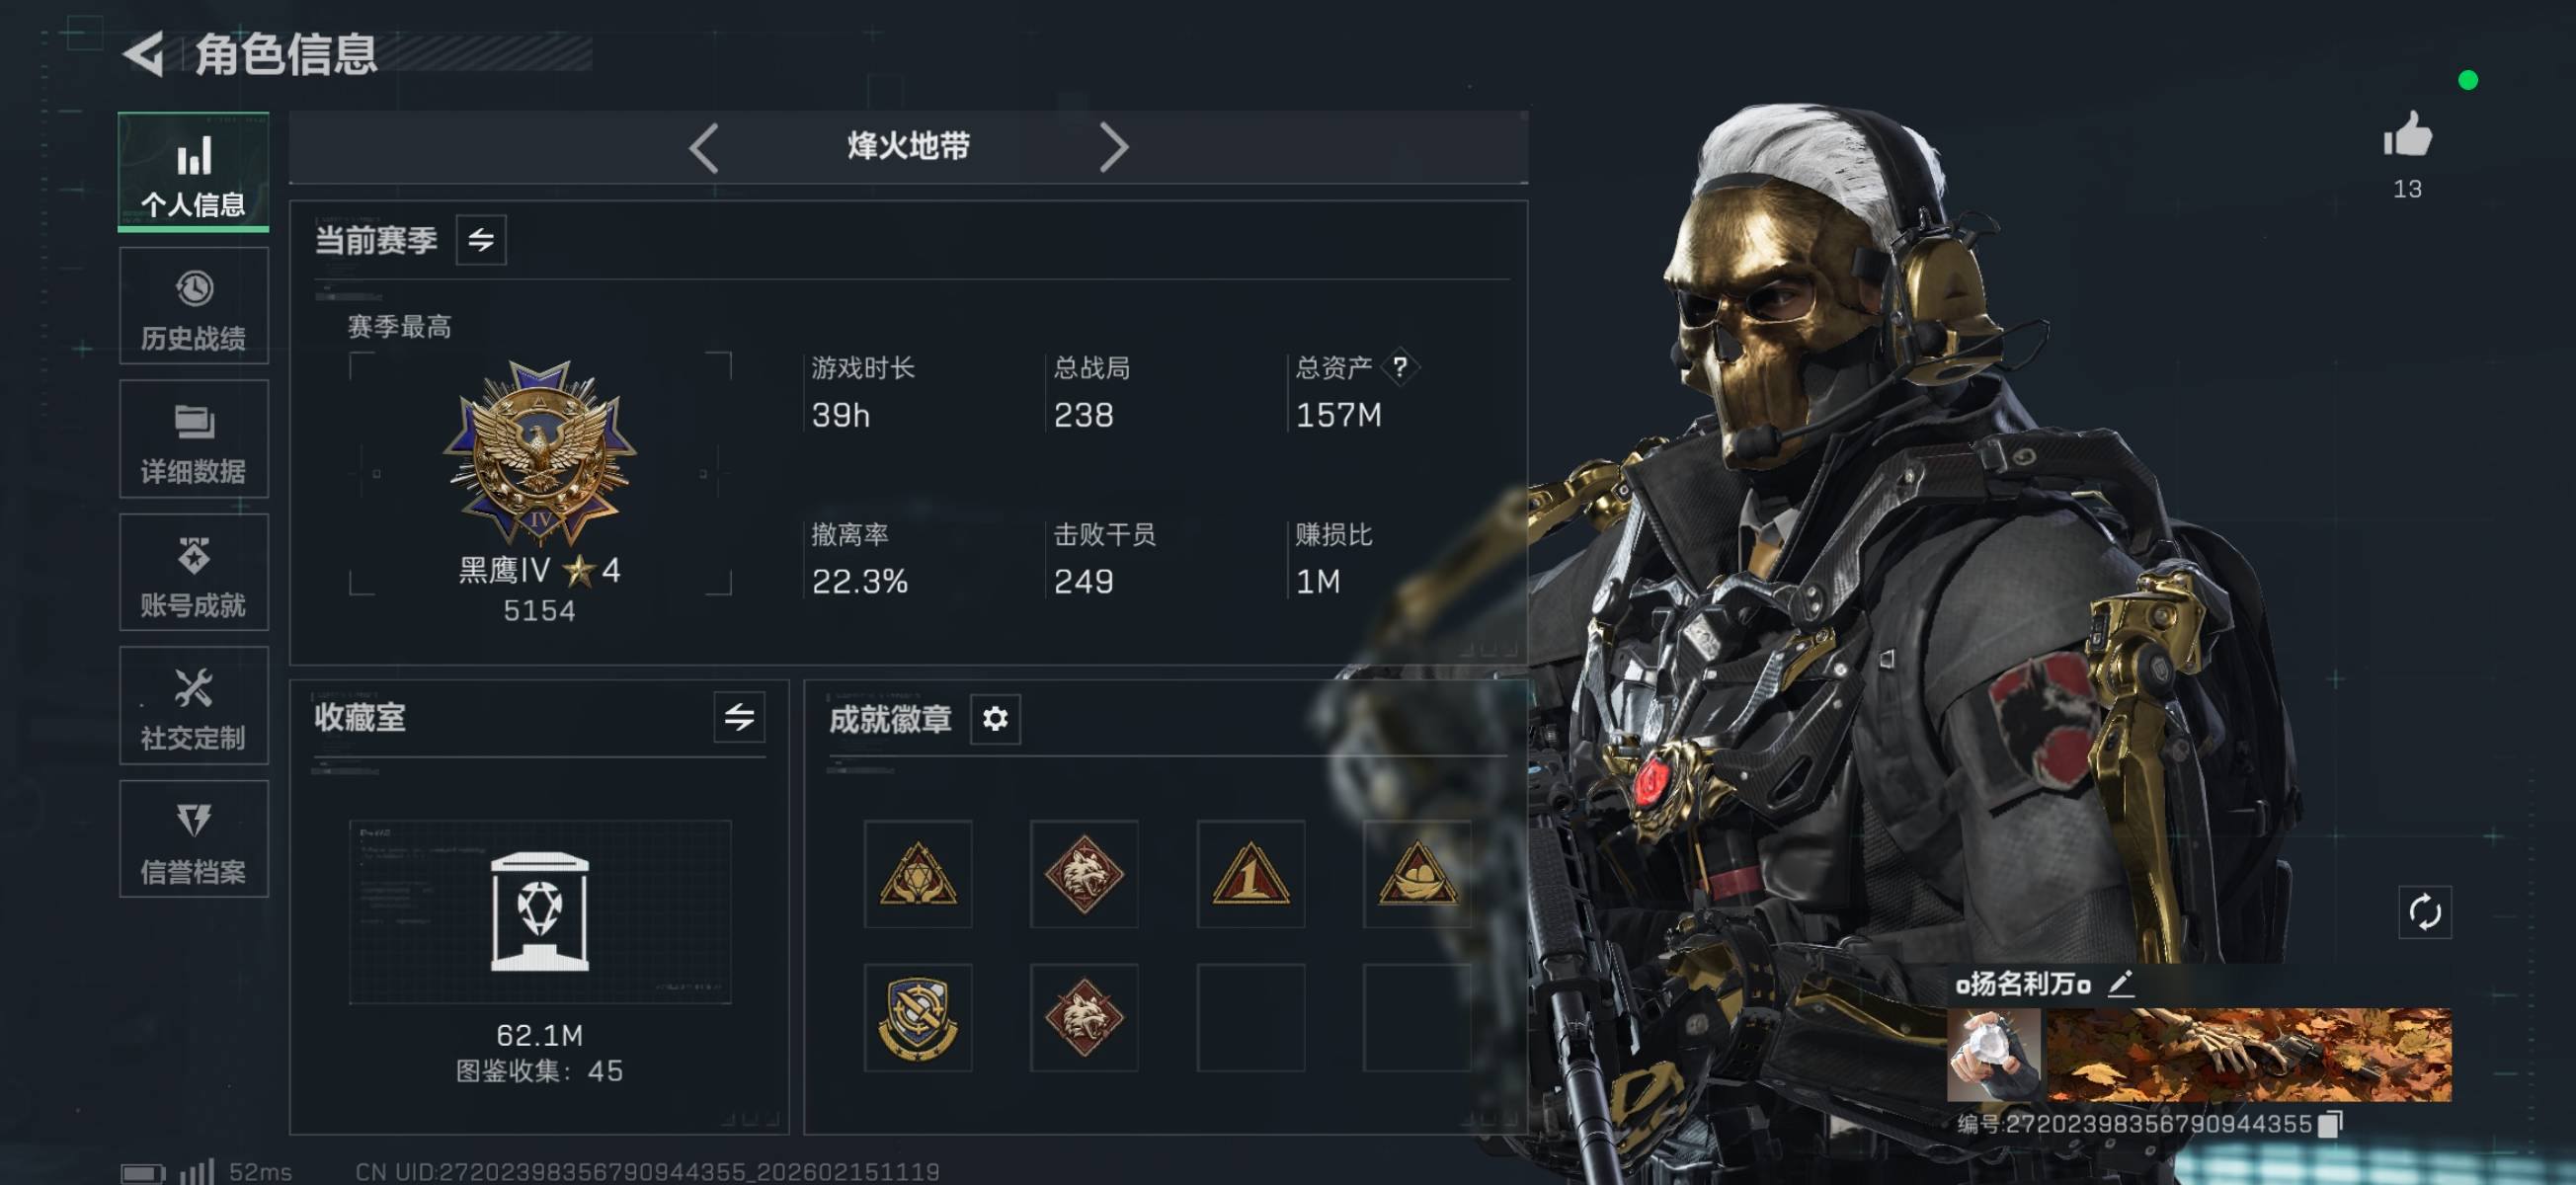Go to next mode with right chevron
Screen dimensions: 2576x1185
[1113, 148]
